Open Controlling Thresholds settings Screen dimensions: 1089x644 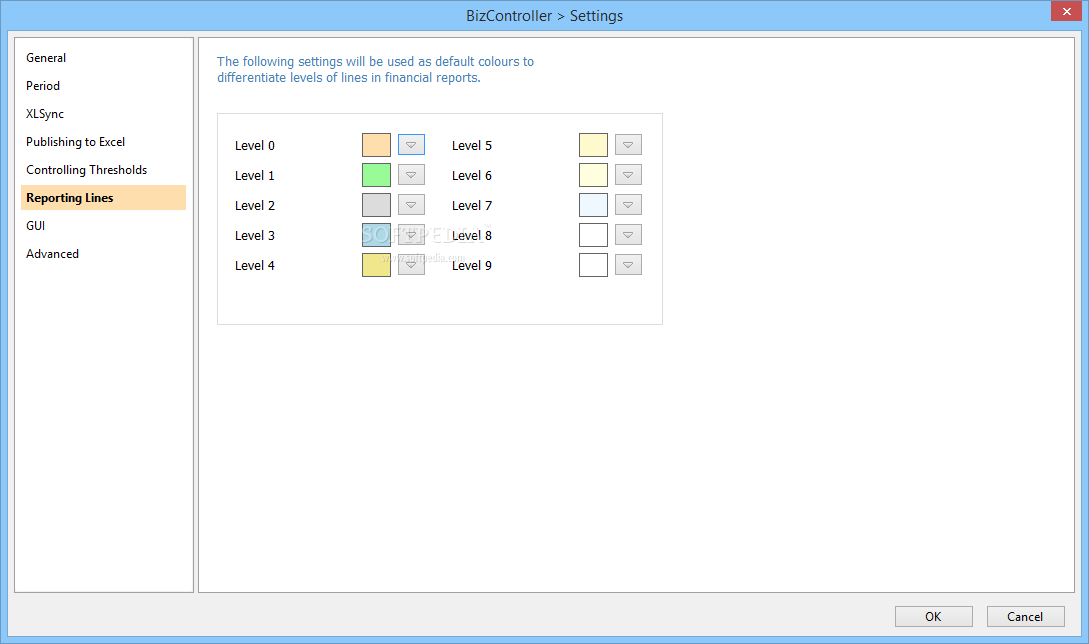[x=103, y=170]
